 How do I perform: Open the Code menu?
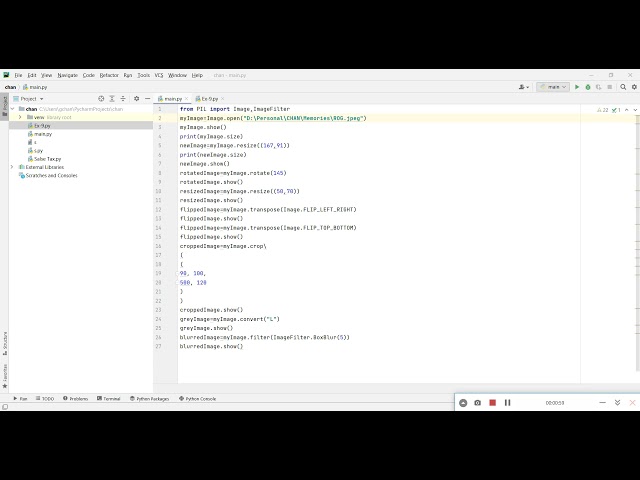(x=89, y=75)
